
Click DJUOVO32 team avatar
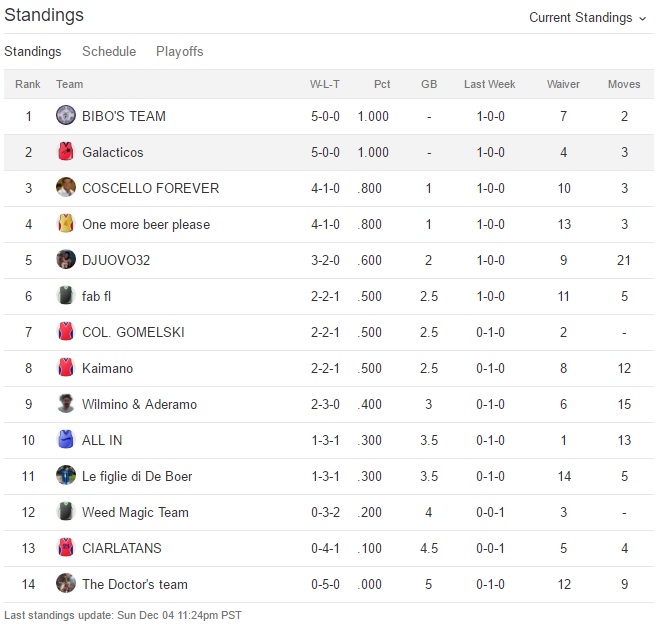(x=66, y=260)
